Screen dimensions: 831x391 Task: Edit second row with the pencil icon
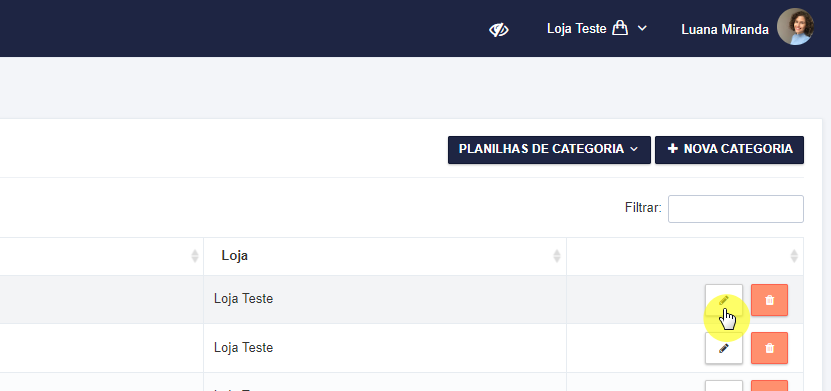pyautogui.click(x=724, y=348)
